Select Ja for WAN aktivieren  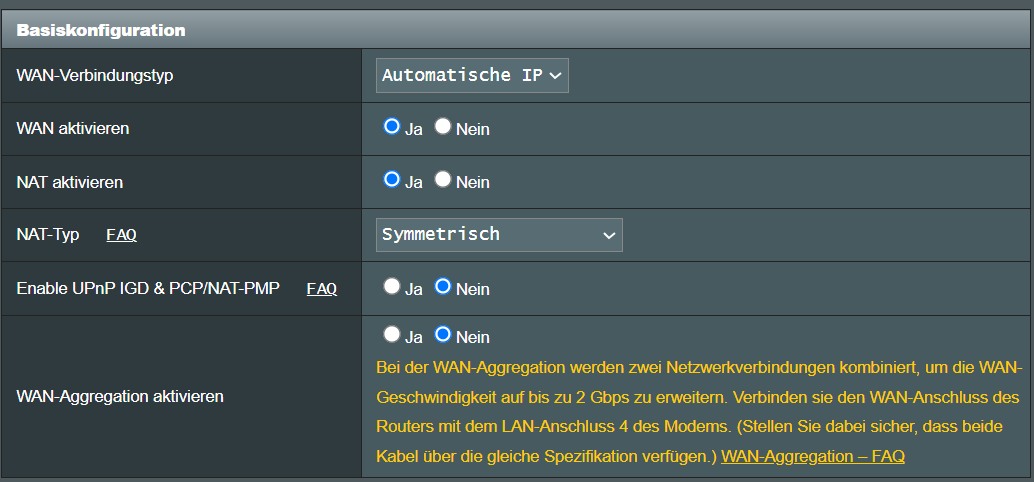click(392, 127)
